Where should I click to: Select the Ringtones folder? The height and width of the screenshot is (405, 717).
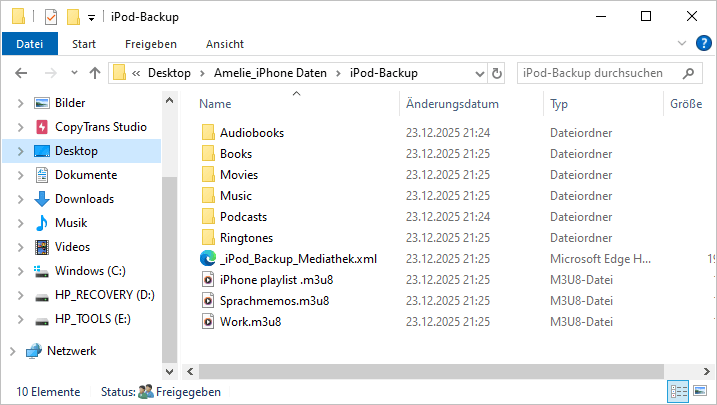coord(246,238)
